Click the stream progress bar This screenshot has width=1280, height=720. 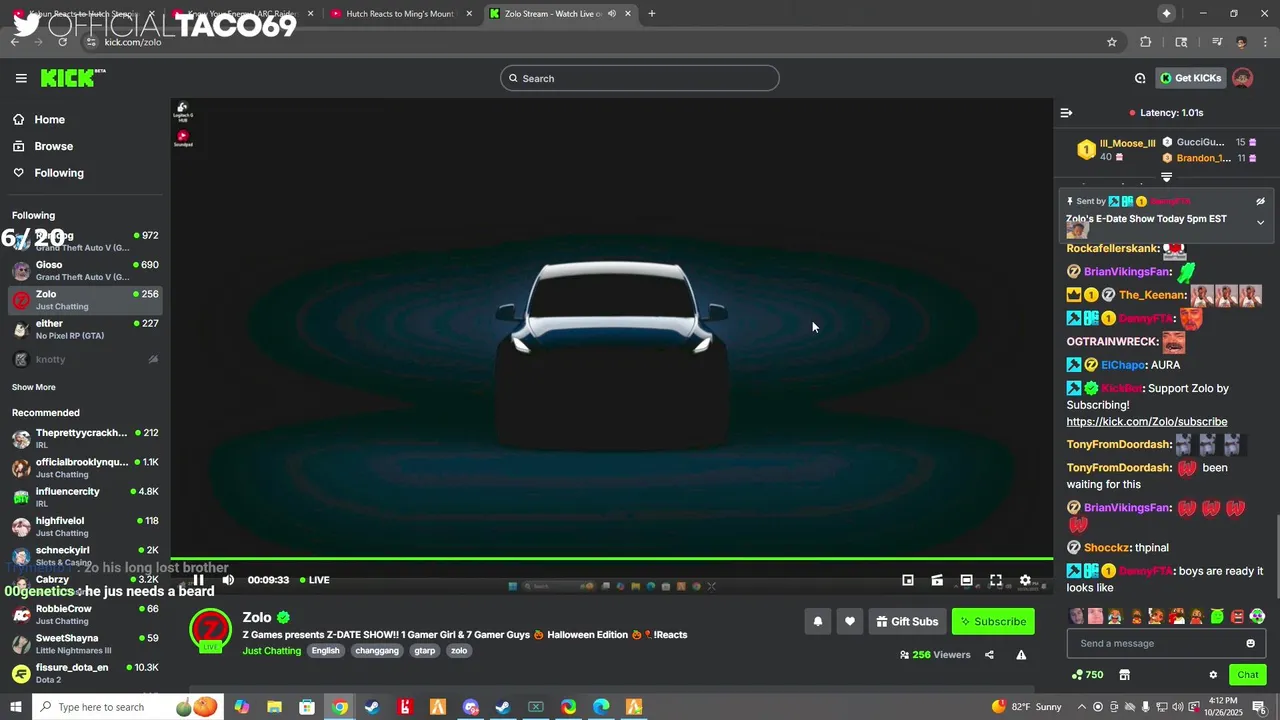pos(612,559)
